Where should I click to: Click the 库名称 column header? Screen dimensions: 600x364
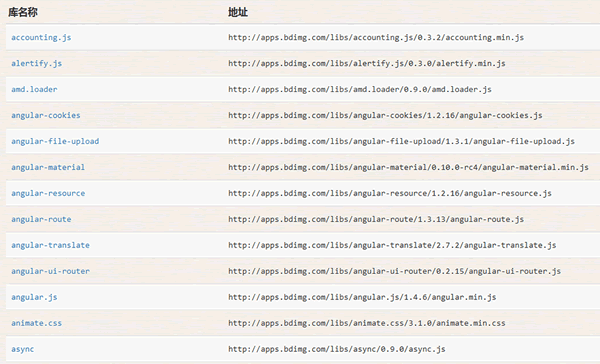[23, 12]
